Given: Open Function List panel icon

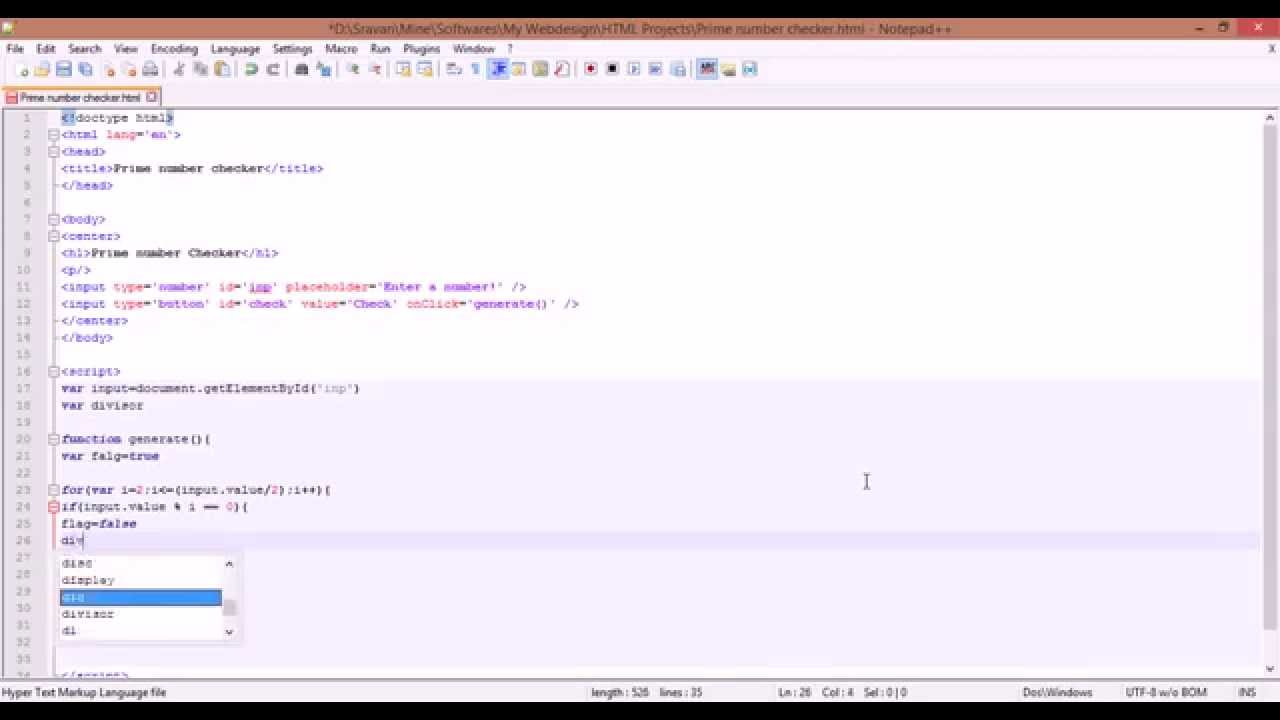Looking at the screenshot, I should (x=562, y=69).
